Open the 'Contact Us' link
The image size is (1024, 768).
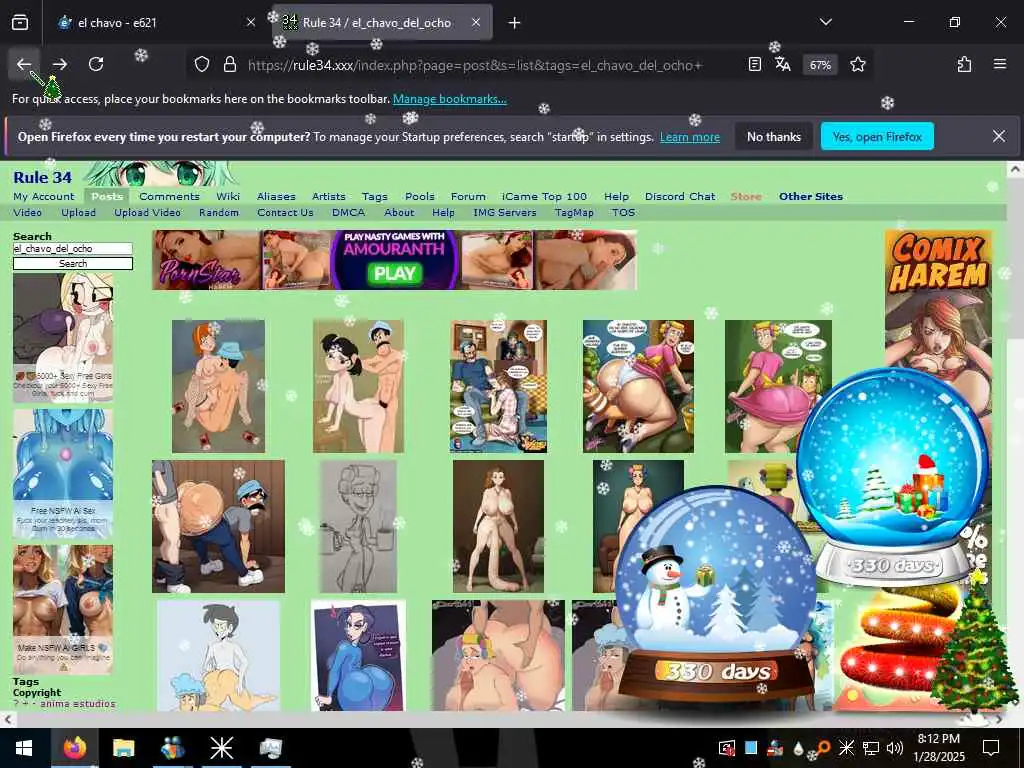[x=285, y=213]
